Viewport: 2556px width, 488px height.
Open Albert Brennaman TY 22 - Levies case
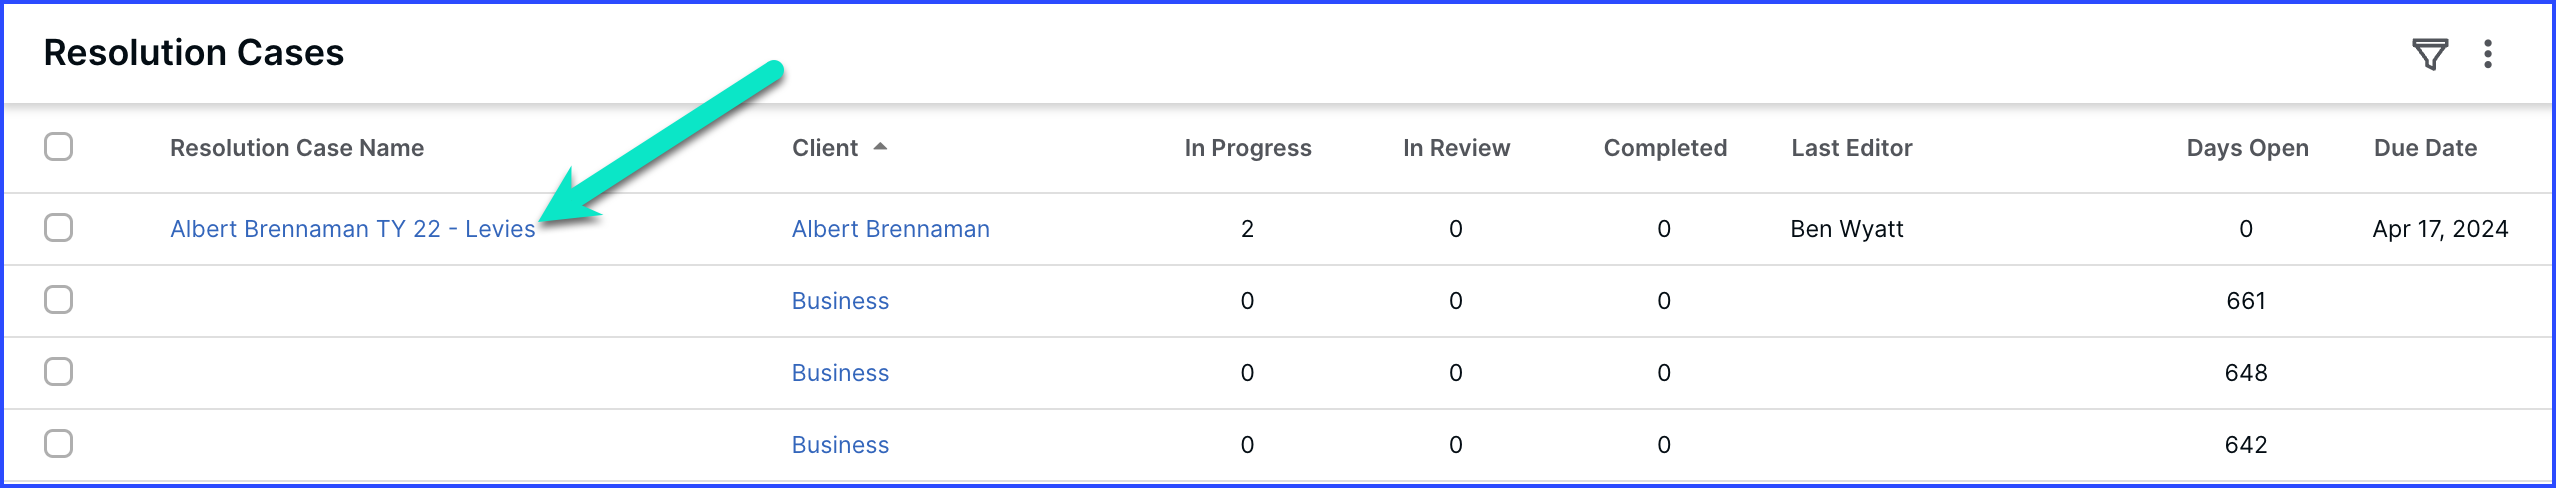point(352,229)
